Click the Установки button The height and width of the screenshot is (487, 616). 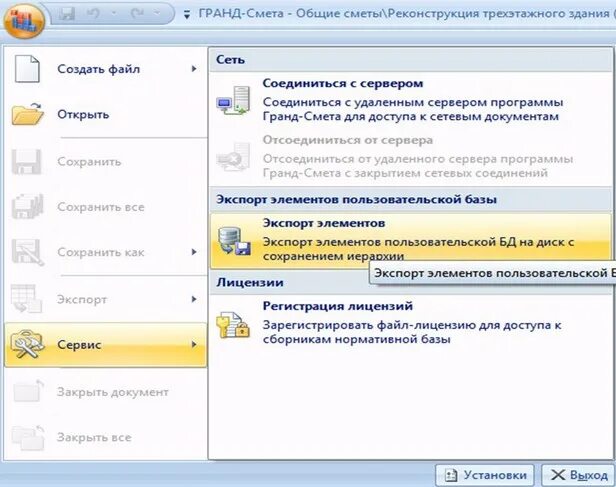click(485, 475)
